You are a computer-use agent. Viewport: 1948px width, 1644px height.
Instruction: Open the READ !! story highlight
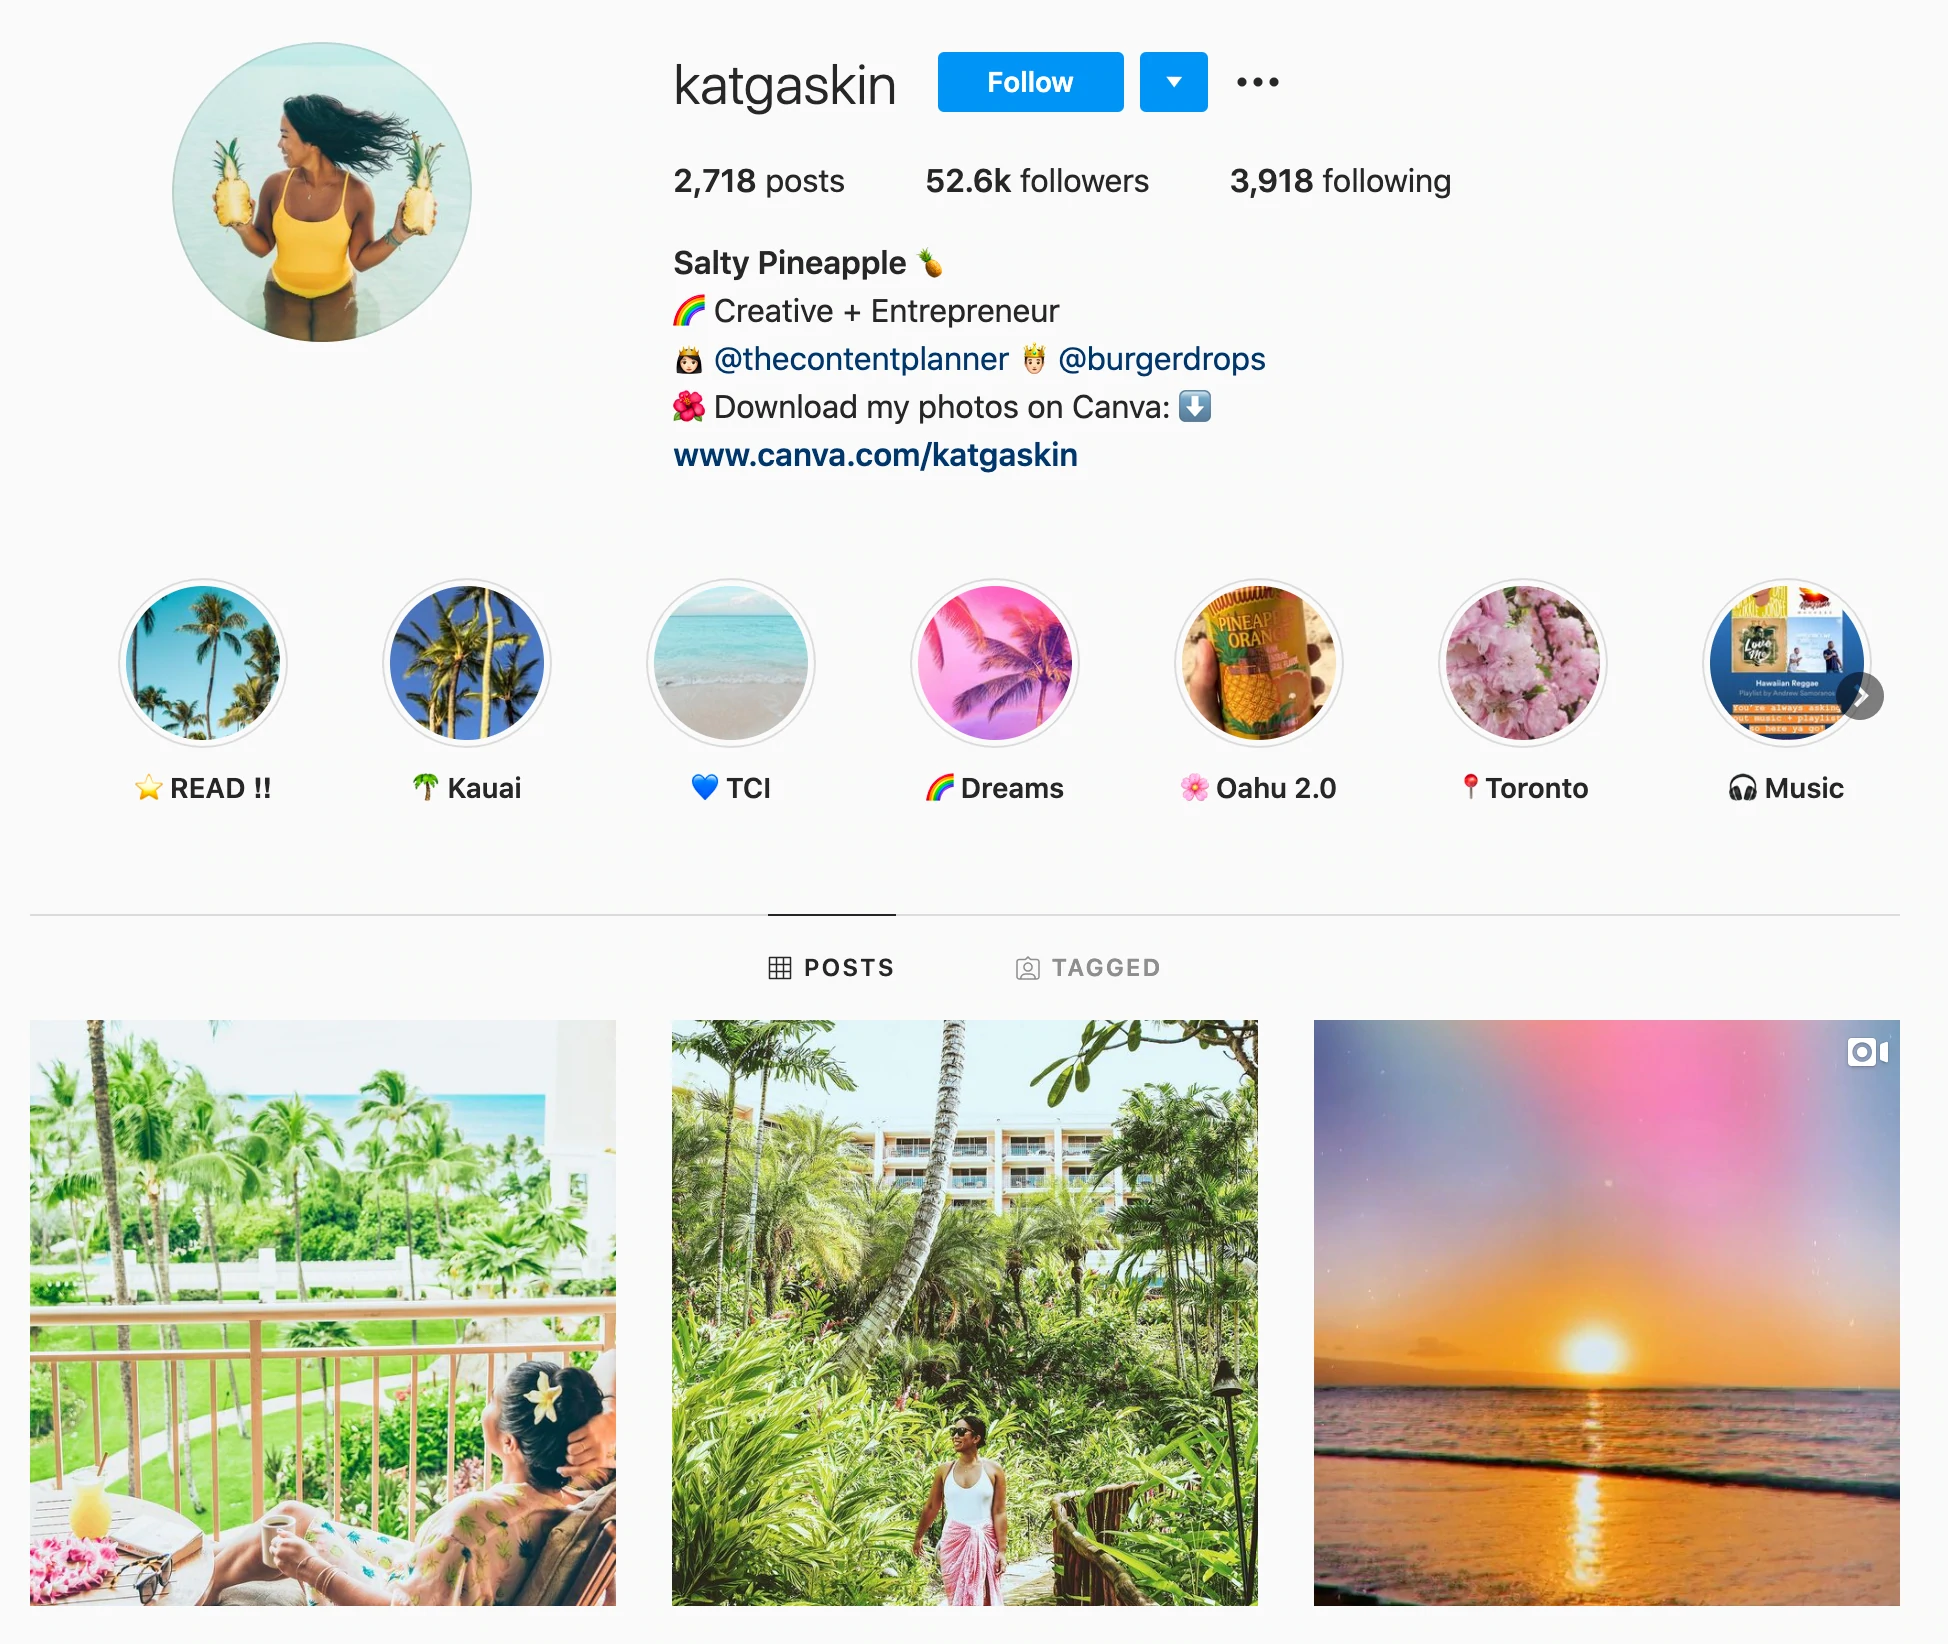[203, 663]
